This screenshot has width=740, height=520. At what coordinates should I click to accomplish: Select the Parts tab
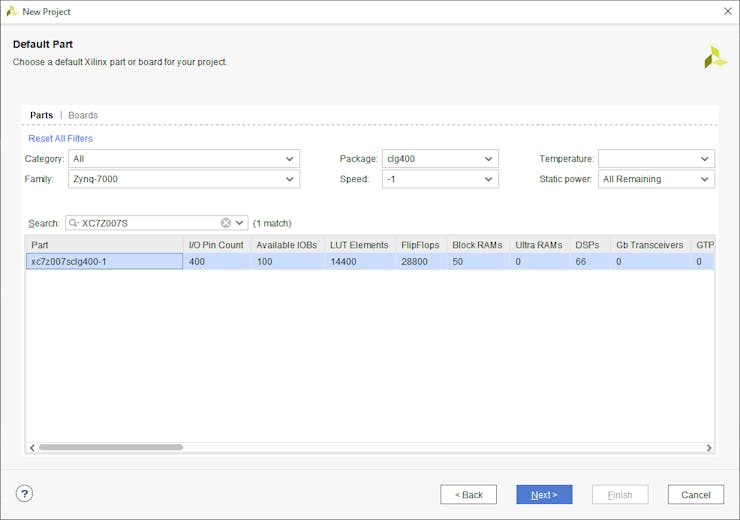tap(41, 115)
